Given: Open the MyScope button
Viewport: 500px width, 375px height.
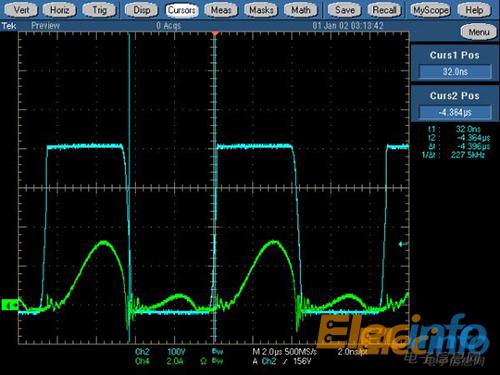Looking at the screenshot, I should pyautogui.click(x=430, y=10).
